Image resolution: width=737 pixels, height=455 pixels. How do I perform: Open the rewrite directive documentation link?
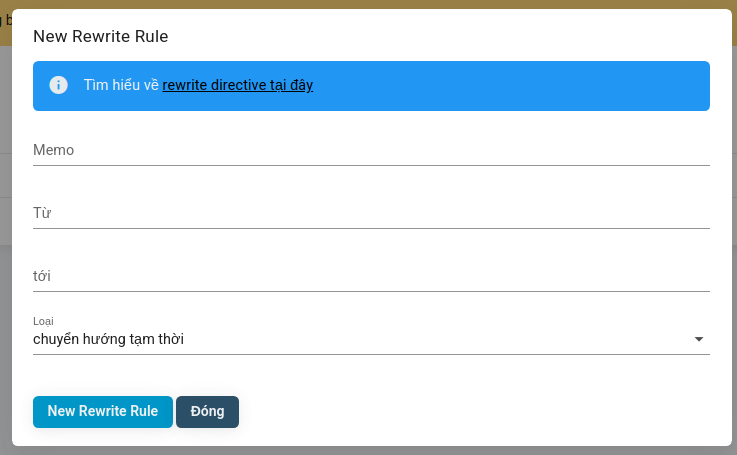tap(238, 85)
